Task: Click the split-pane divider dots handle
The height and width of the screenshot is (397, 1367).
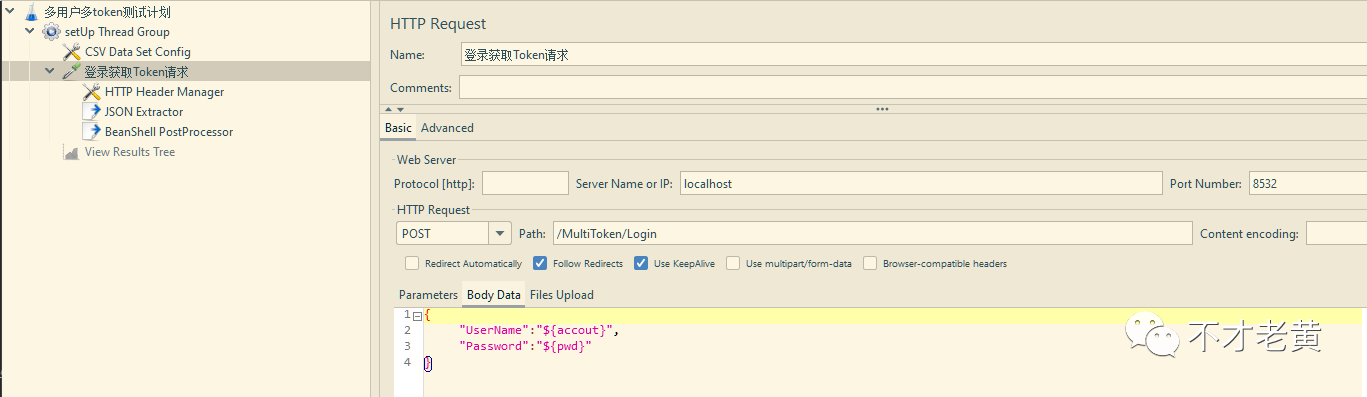Action: point(882,109)
